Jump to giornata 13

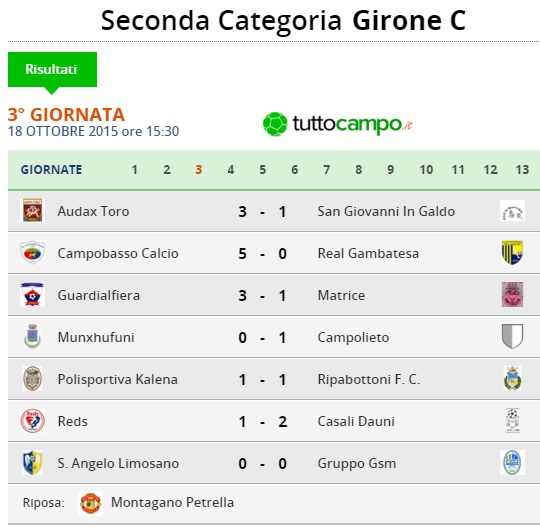[x=522, y=169]
